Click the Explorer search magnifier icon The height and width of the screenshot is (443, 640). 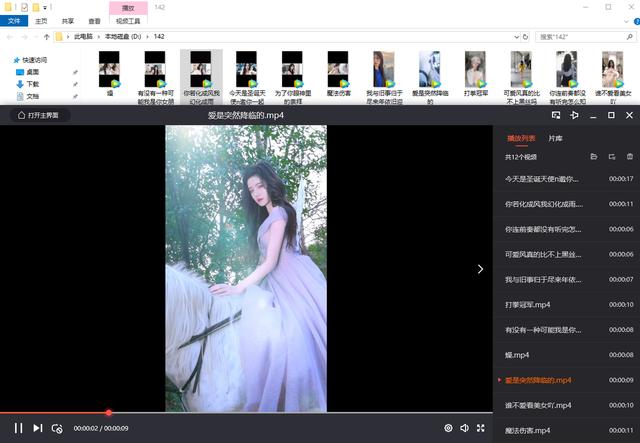629,37
